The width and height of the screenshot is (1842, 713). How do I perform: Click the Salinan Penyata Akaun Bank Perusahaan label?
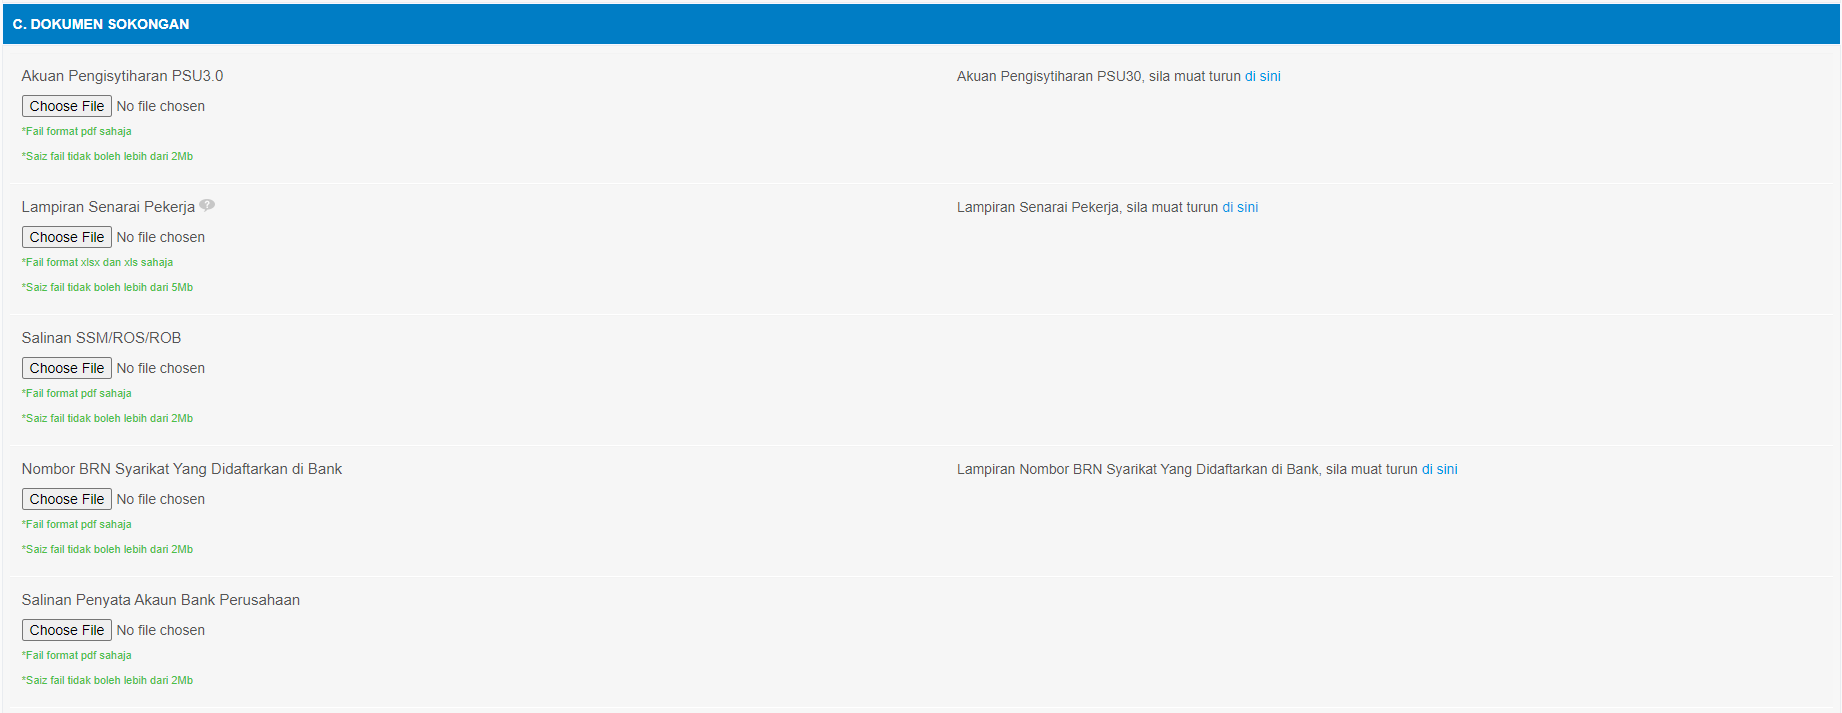coord(160,600)
